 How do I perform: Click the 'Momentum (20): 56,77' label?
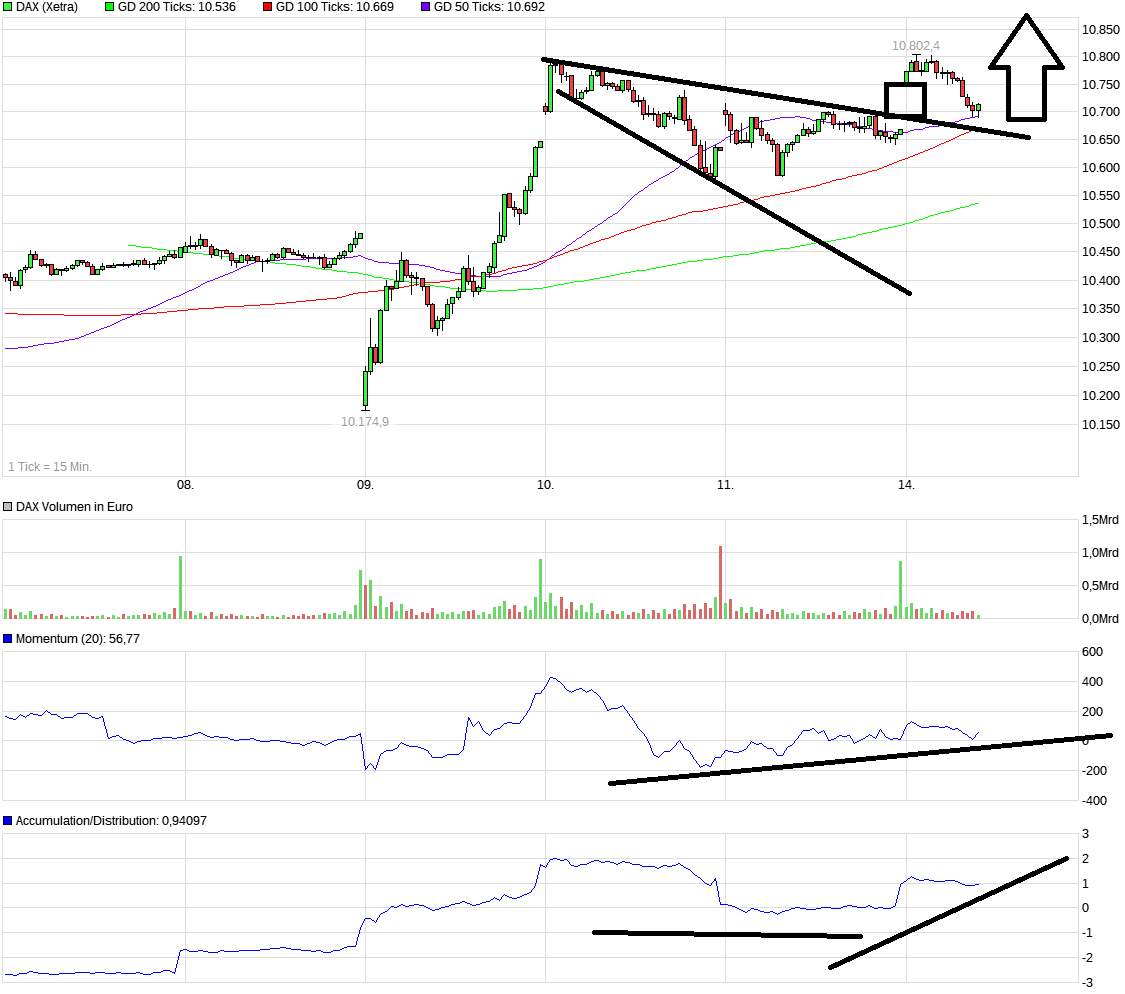tap(77, 639)
